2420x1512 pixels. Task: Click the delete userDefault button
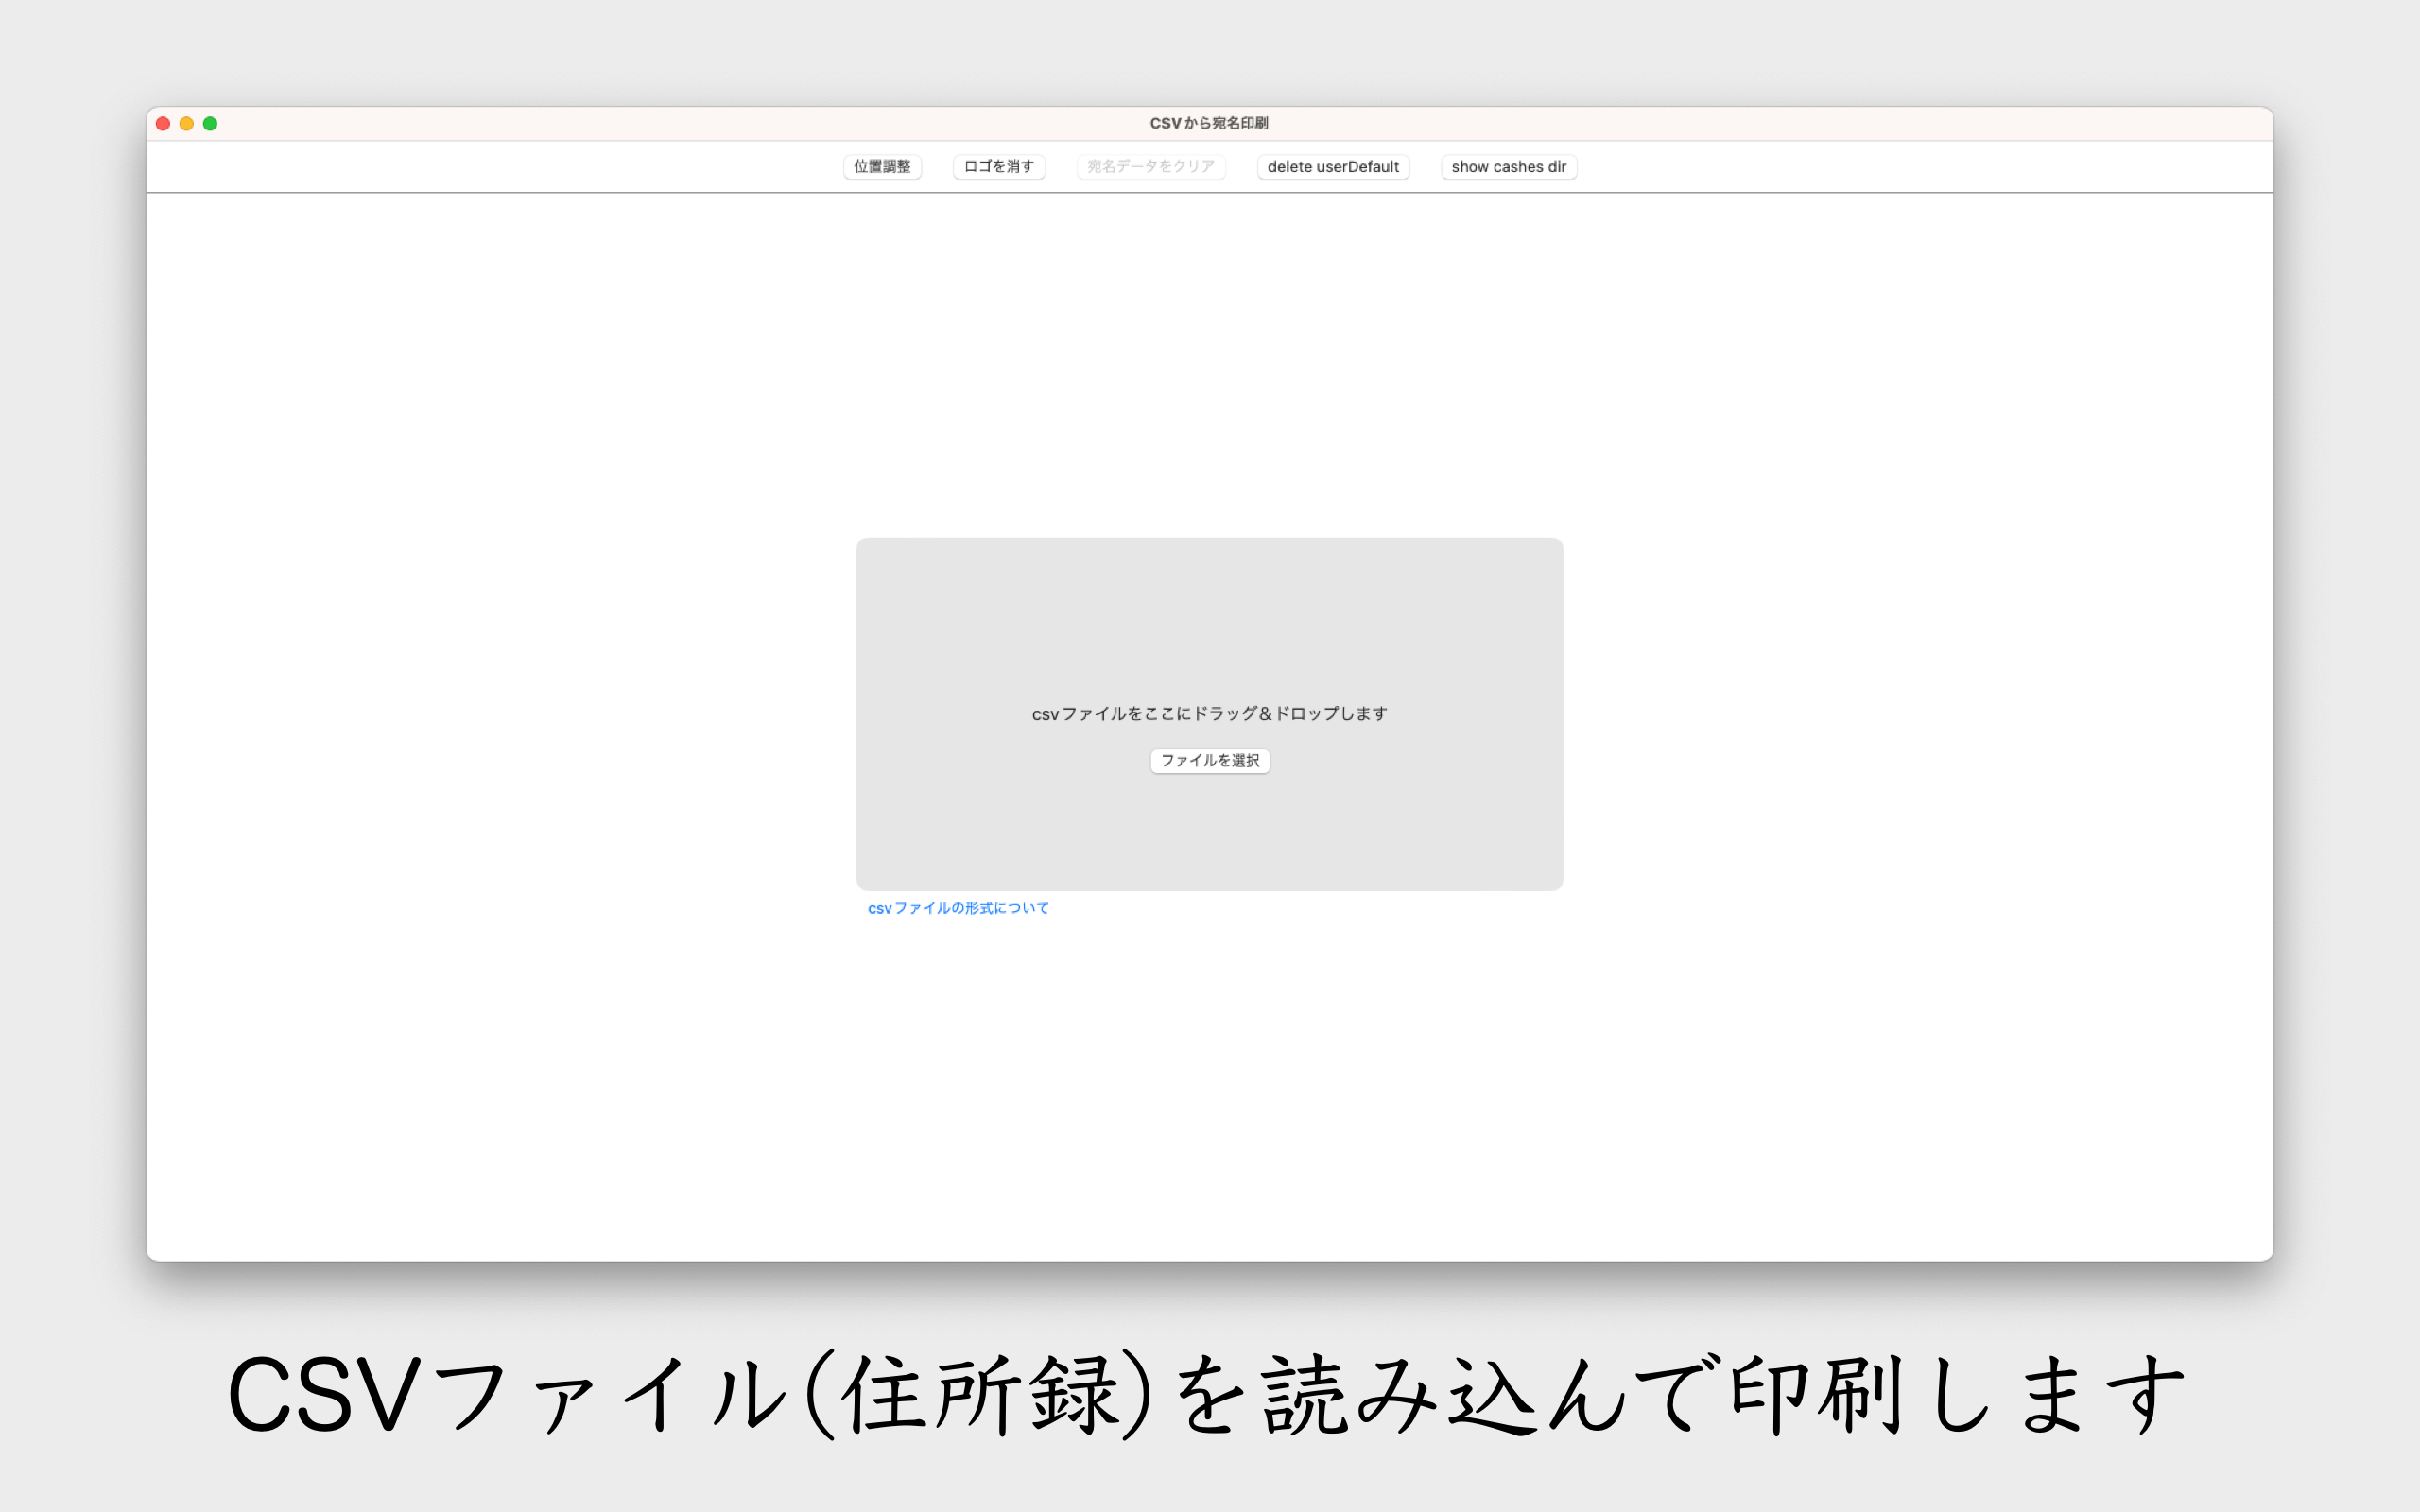tap(1332, 167)
